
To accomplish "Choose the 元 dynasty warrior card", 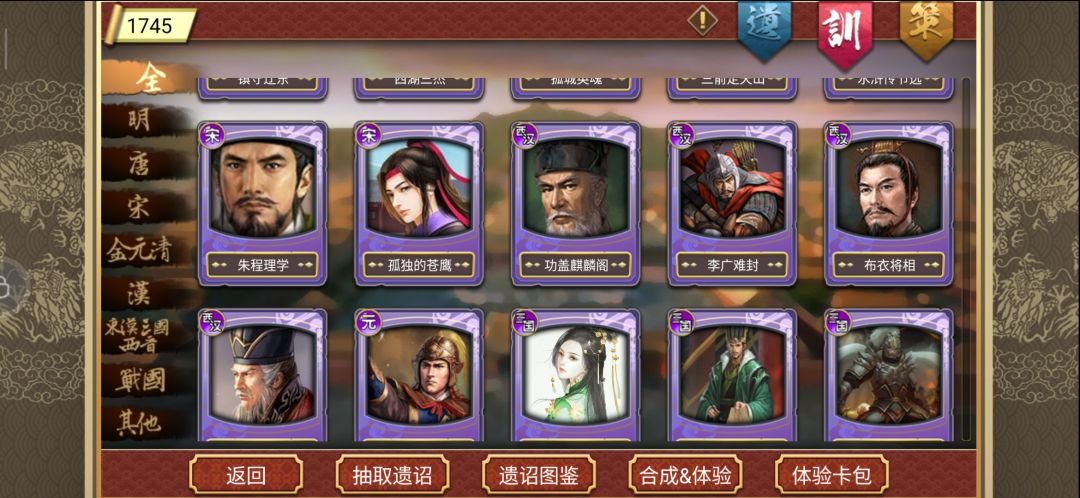I will tap(419, 375).
